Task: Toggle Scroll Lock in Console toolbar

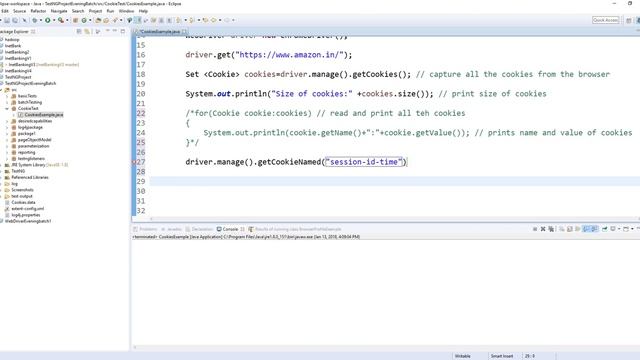Action: click(570, 229)
